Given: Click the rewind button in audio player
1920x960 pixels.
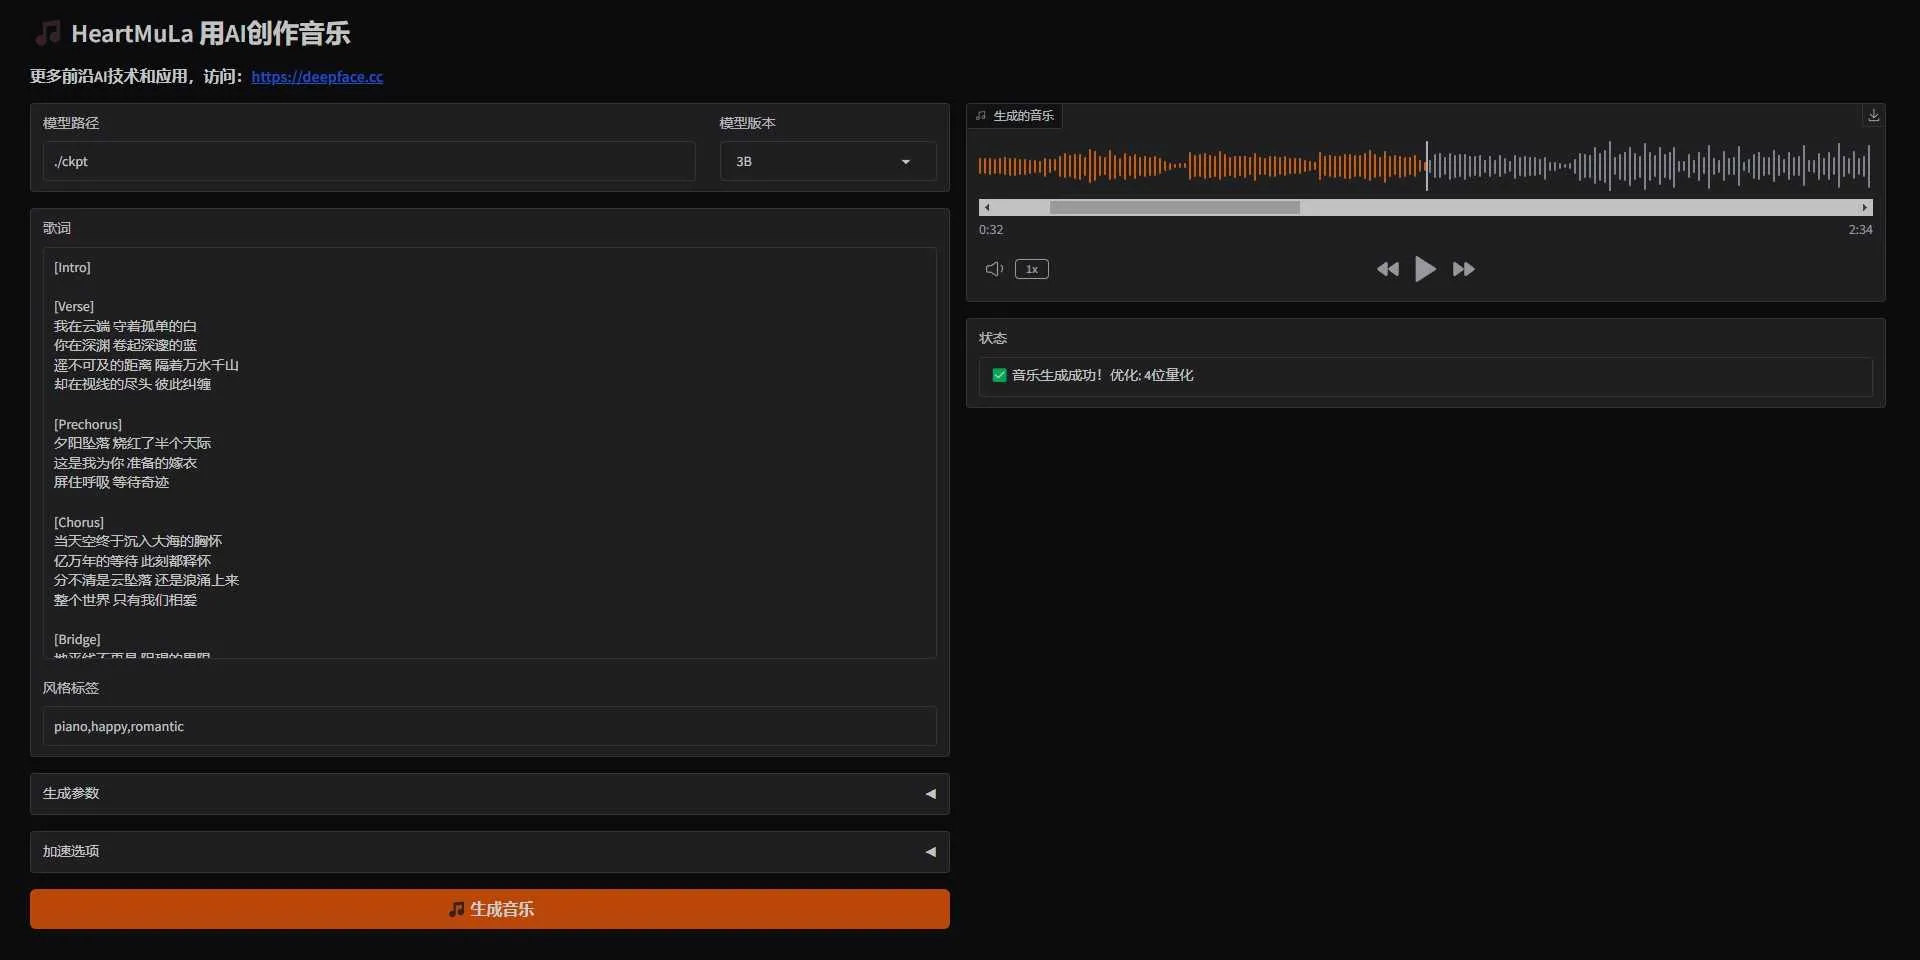Looking at the screenshot, I should [1387, 269].
